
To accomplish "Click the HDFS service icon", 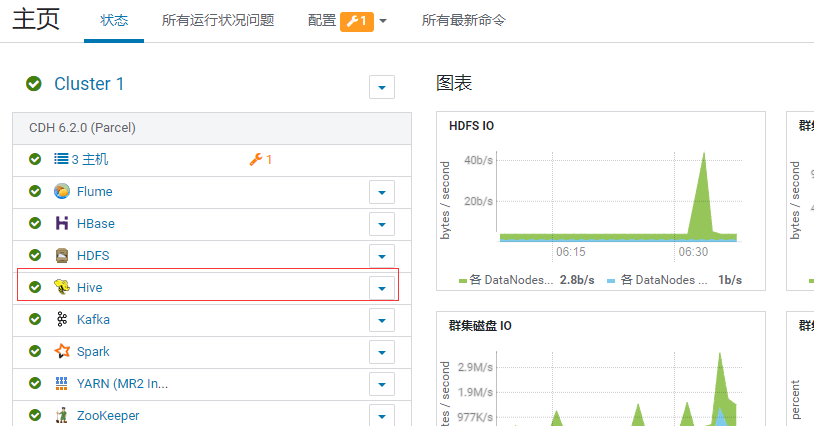I will 62,255.
